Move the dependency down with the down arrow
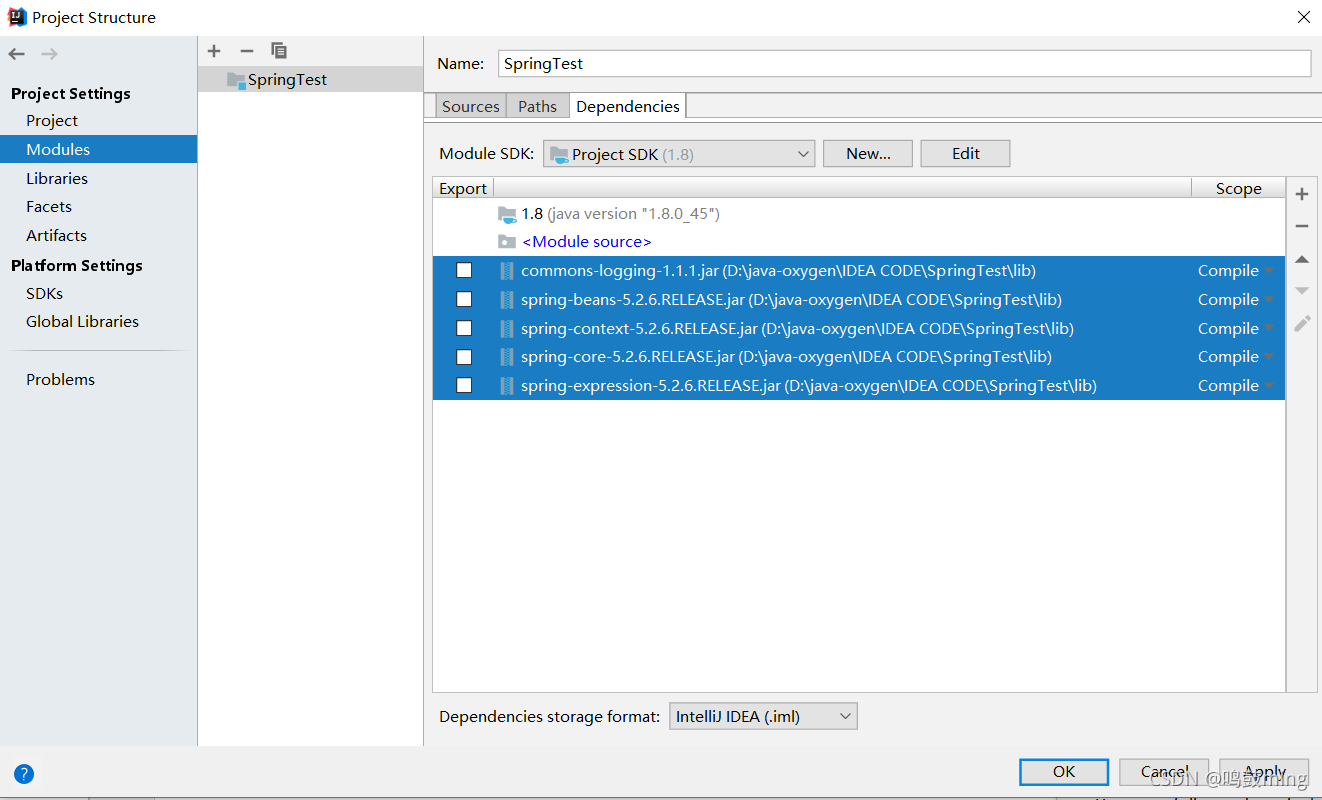 coord(1302,291)
